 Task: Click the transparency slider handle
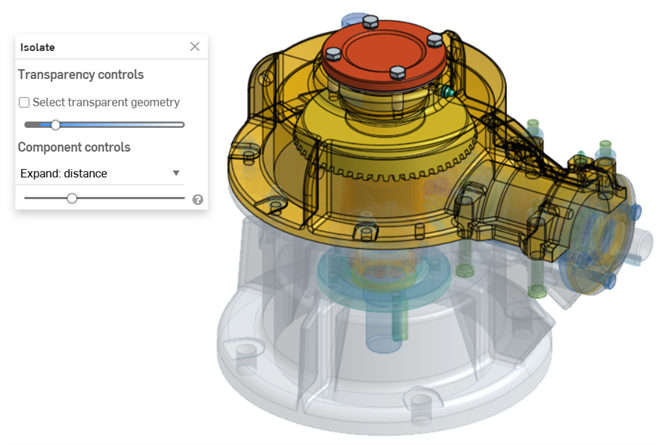point(55,125)
